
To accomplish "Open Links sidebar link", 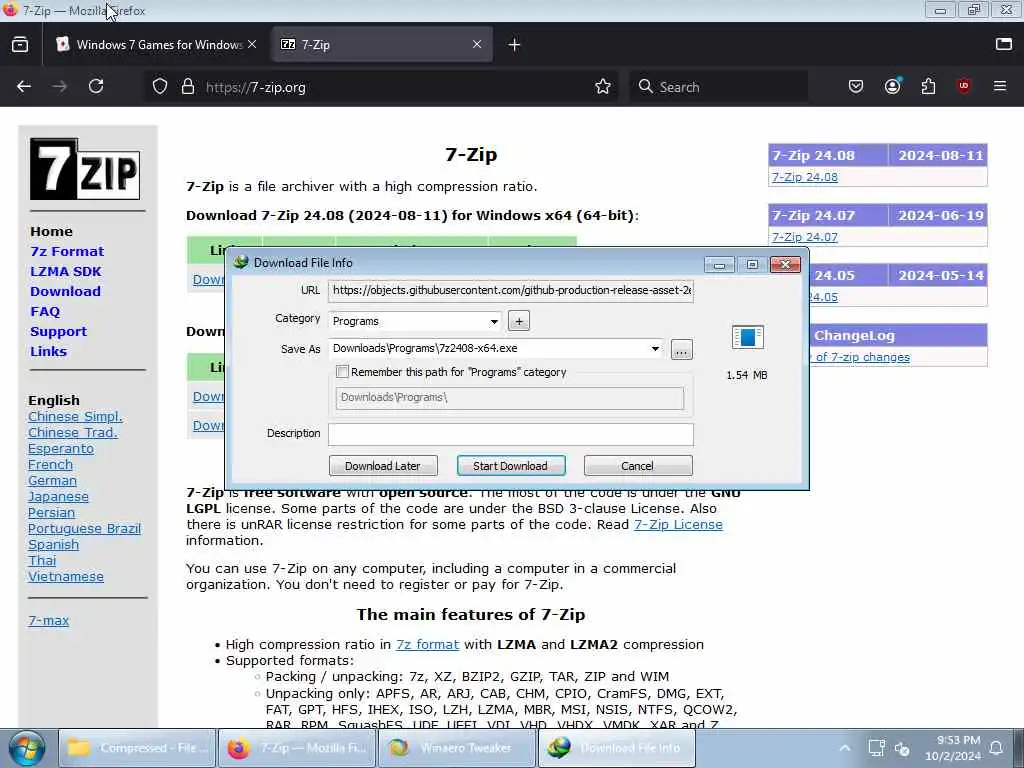I will click(48, 351).
